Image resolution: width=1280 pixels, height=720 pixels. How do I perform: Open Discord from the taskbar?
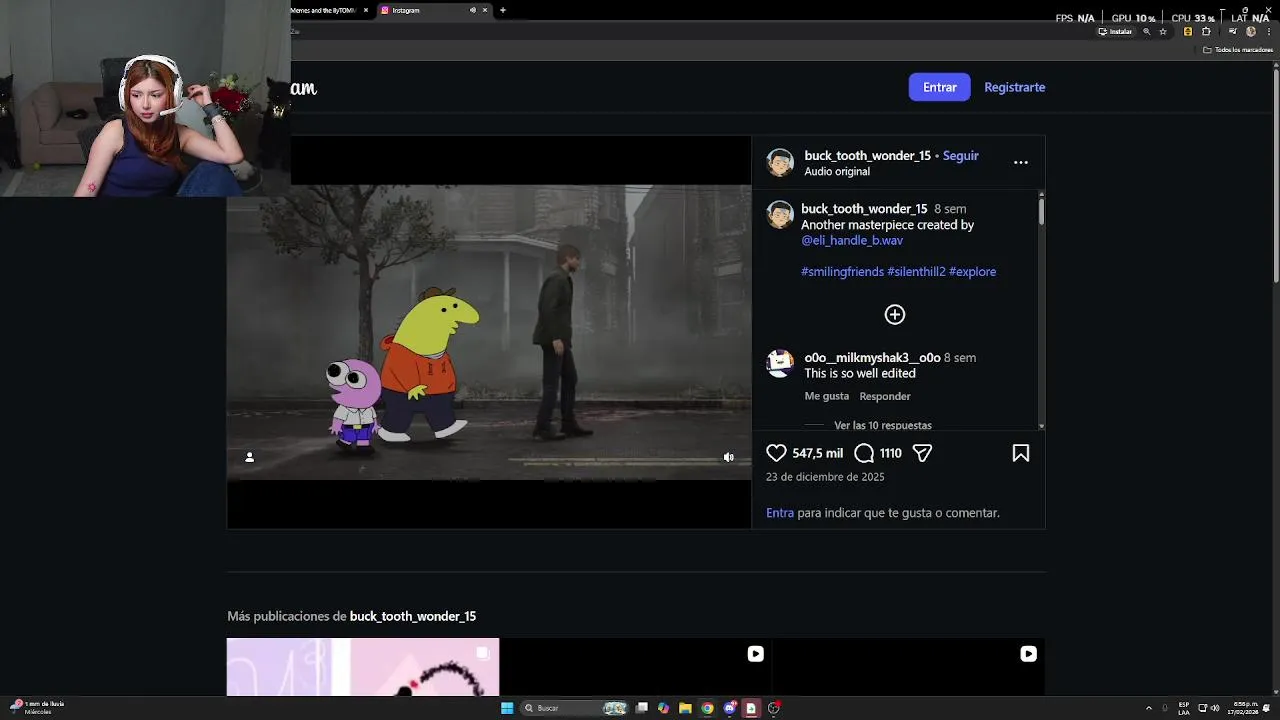[729, 708]
